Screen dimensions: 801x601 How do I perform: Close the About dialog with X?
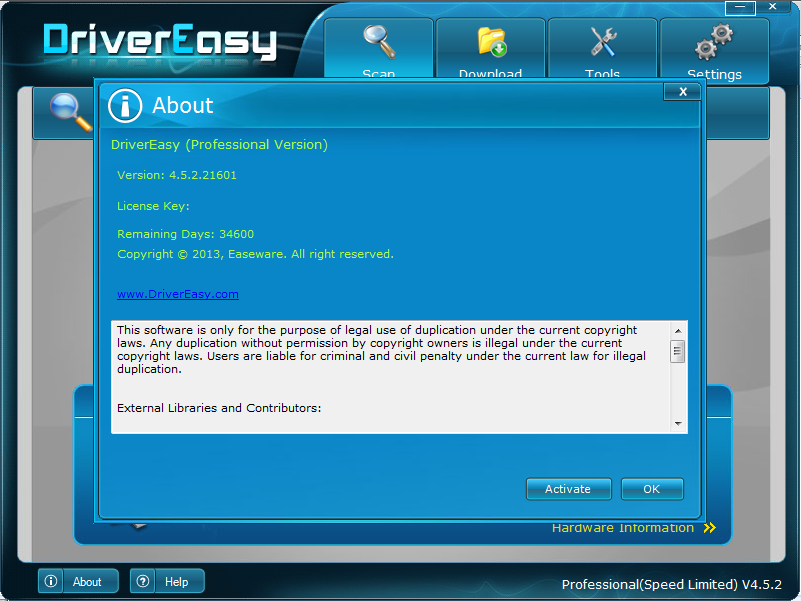(x=682, y=91)
